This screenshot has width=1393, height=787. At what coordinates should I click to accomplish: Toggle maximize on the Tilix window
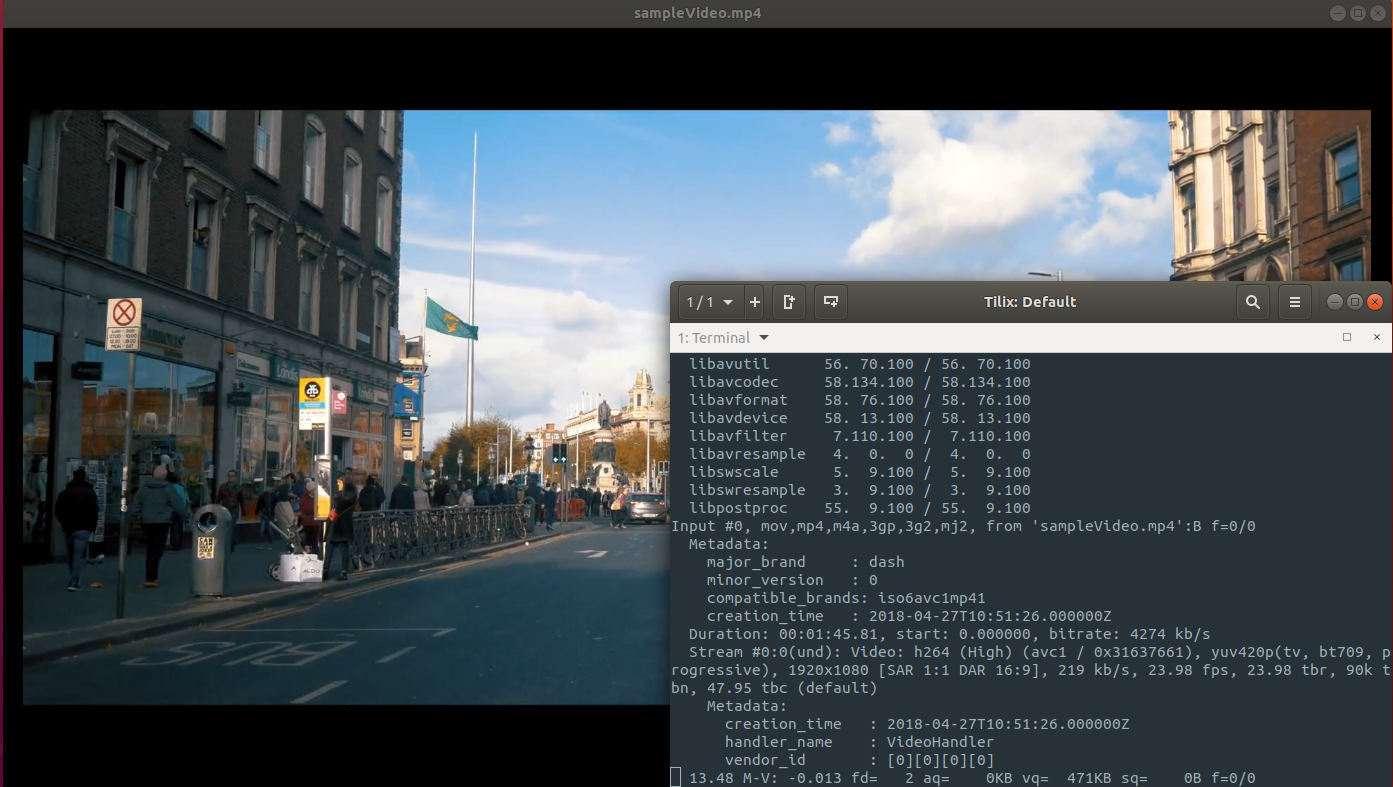pyautogui.click(x=1355, y=302)
